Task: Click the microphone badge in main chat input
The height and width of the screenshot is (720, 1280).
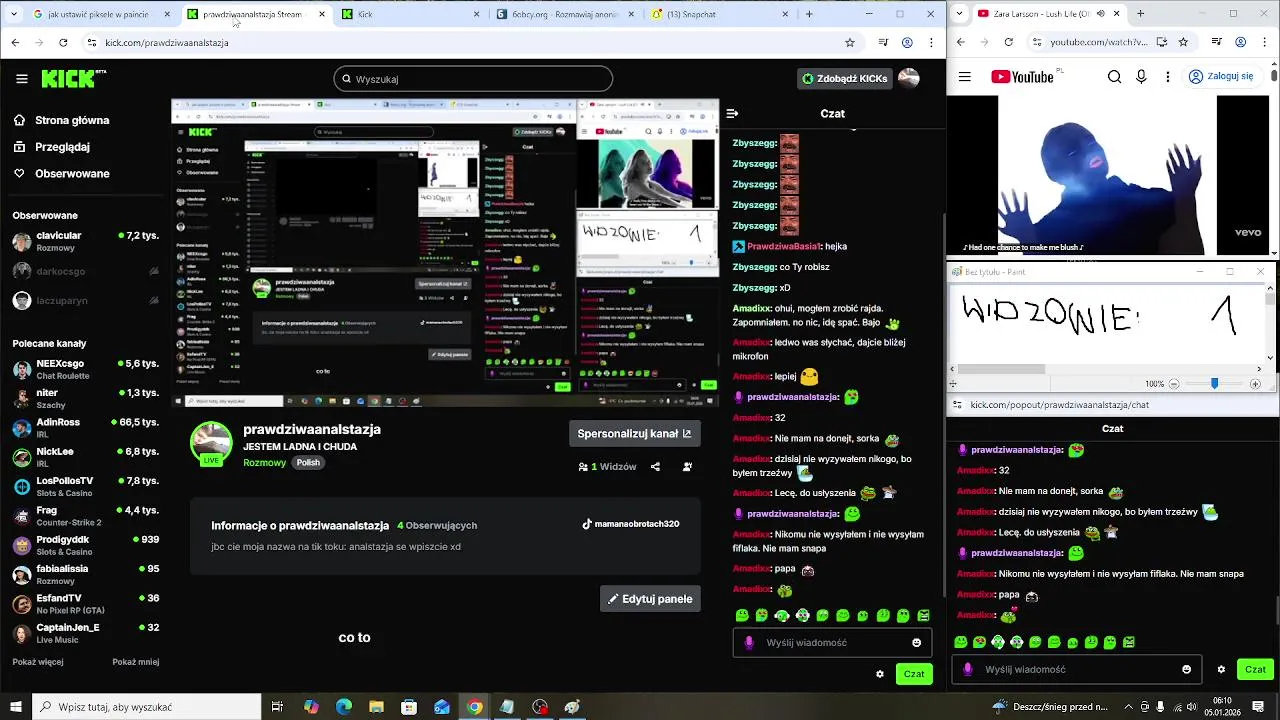Action: click(749, 643)
